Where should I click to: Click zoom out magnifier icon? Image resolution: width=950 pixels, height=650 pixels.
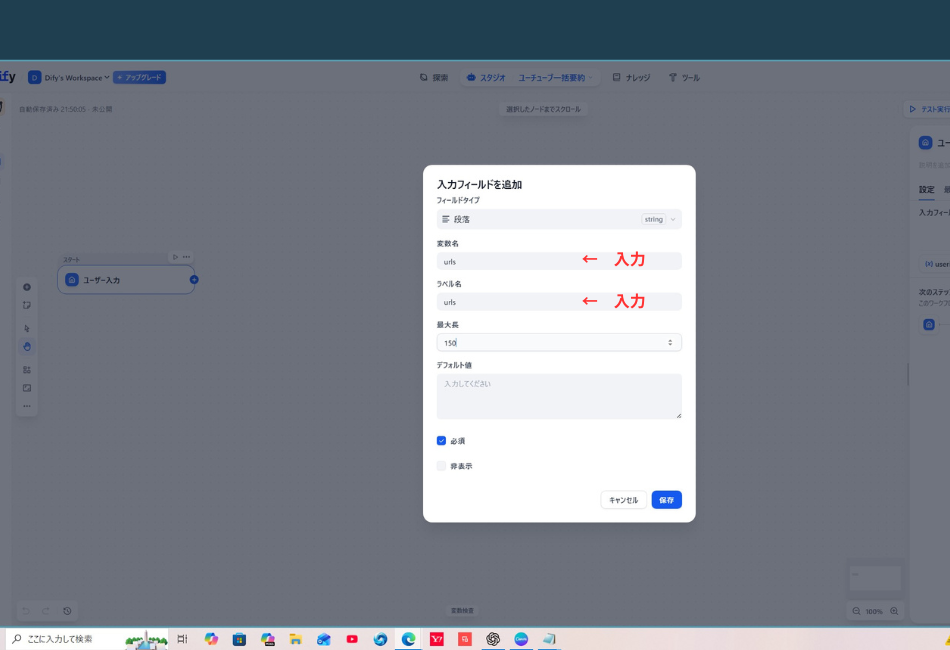pyautogui.click(x=856, y=611)
